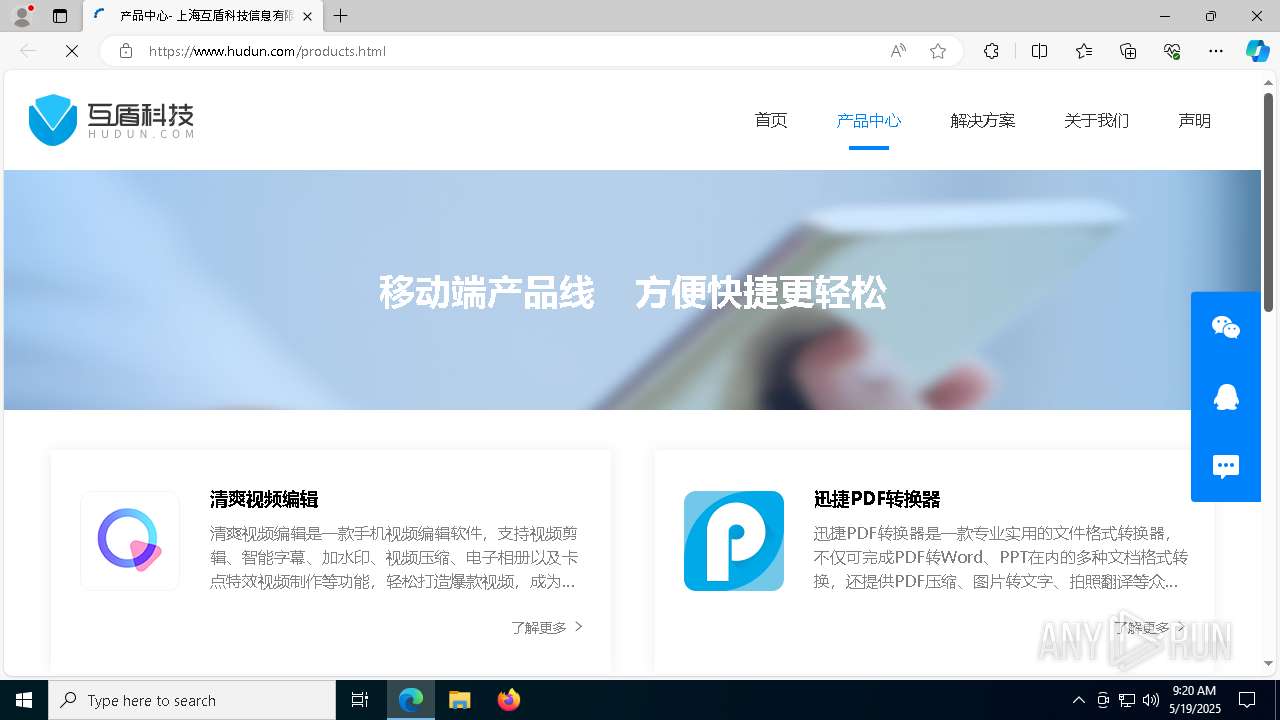The width and height of the screenshot is (1280, 720).
Task: Select the 产品中心 browser tab
Action: pyautogui.click(x=203, y=16)
